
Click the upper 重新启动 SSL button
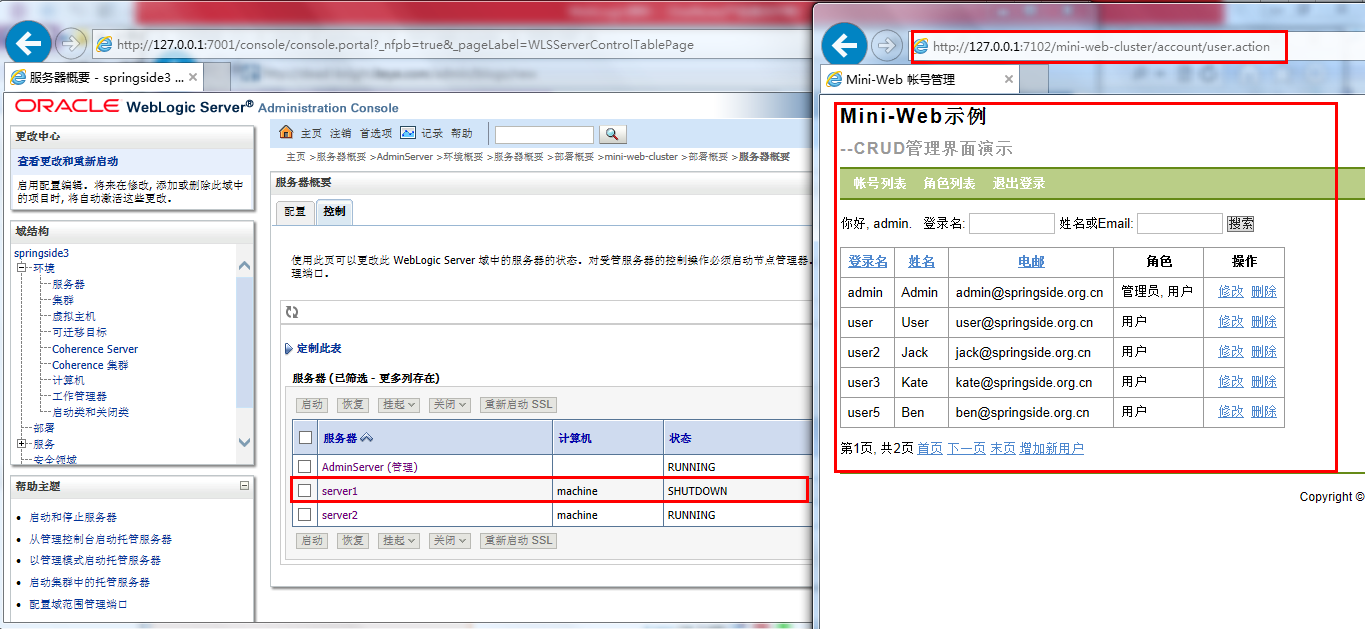(x=518, y=405)
